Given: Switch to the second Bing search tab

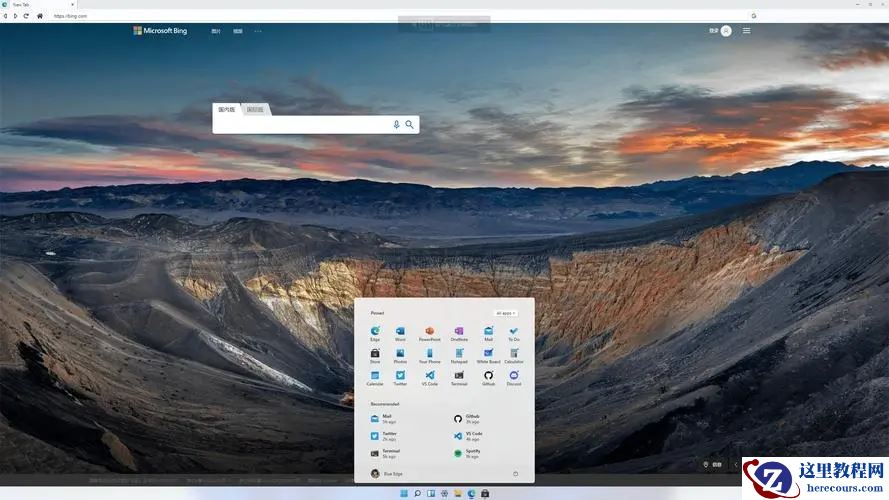Looking at the screenshot, I should [x=255, y=109].
